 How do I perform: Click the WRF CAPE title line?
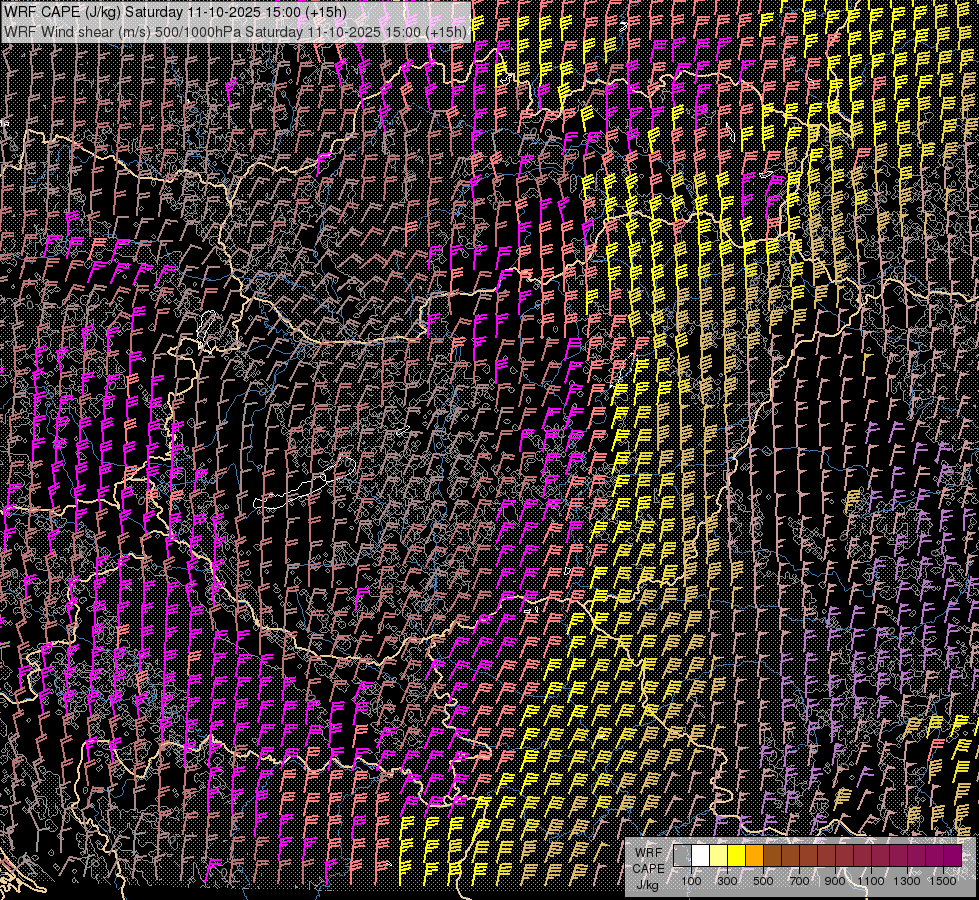coord(175,12)
